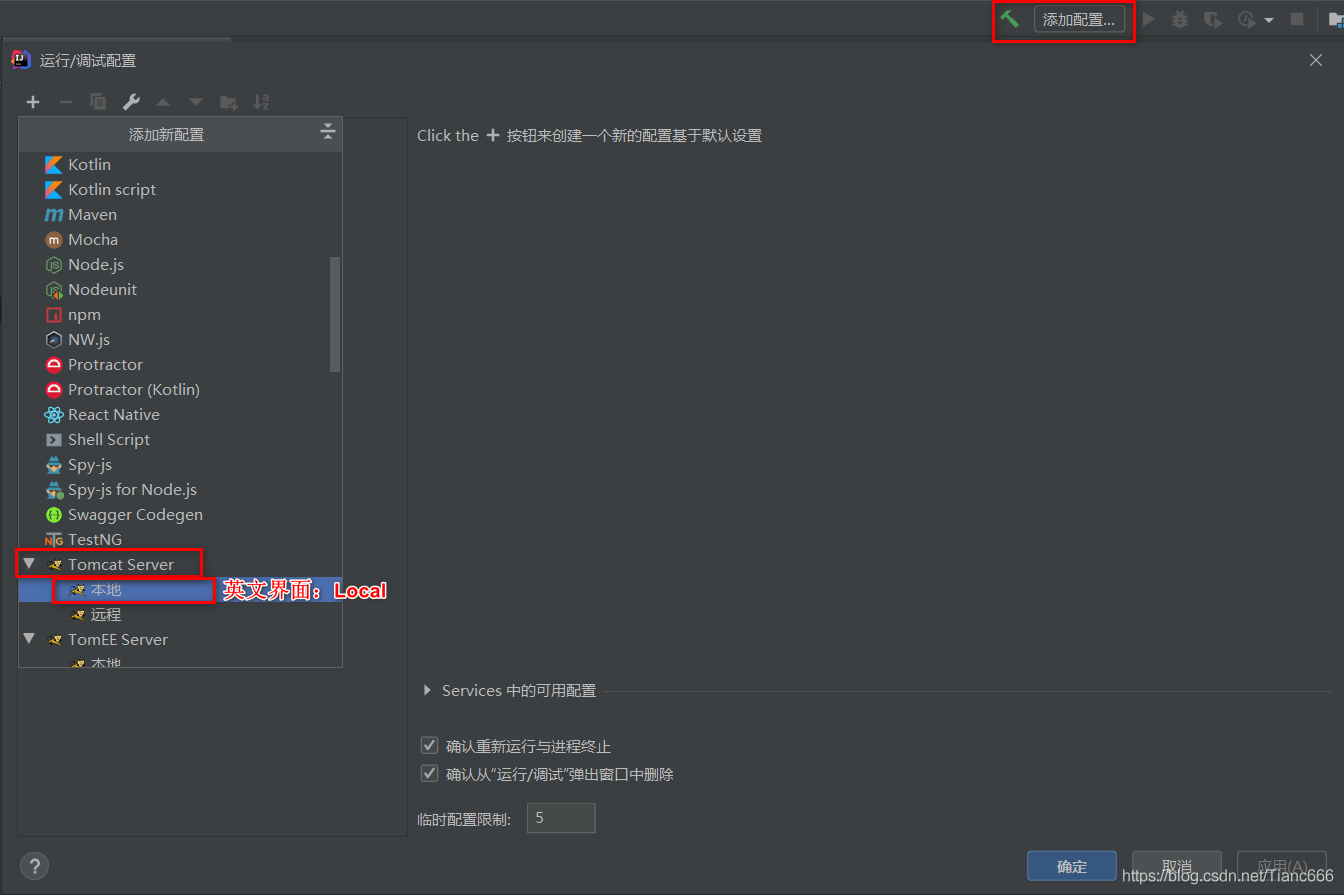Click the Profiler run icon in the top toolbar

point(1246,19)
